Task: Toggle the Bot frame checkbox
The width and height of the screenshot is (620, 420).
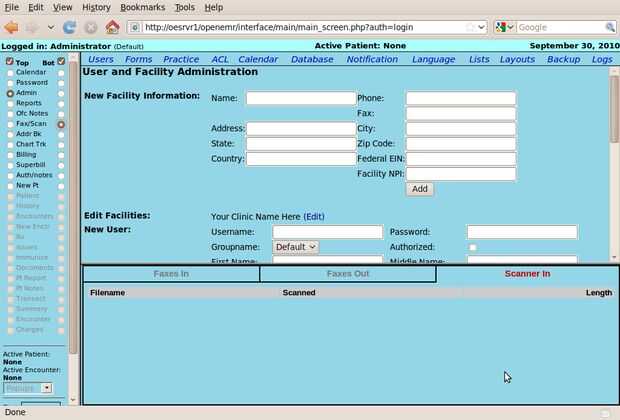Action: coord(61,62)
